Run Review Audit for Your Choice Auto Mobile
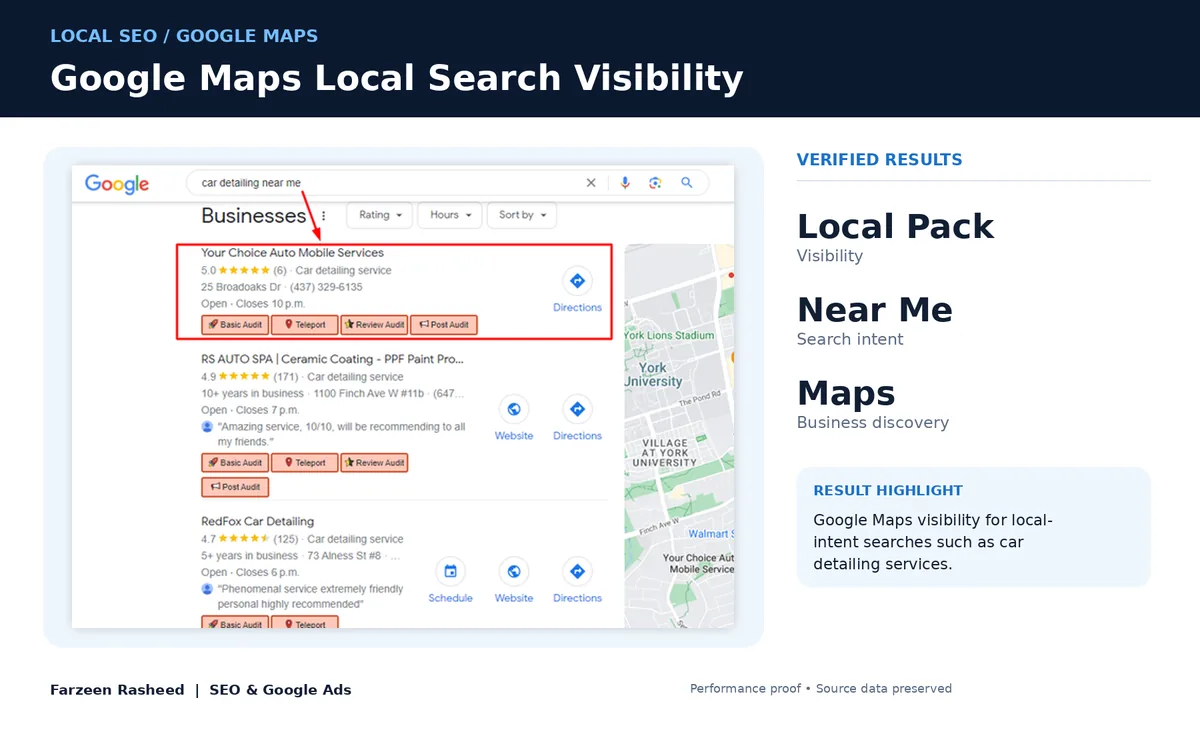This screenshot has width=1200, height=750. (374, 325)
